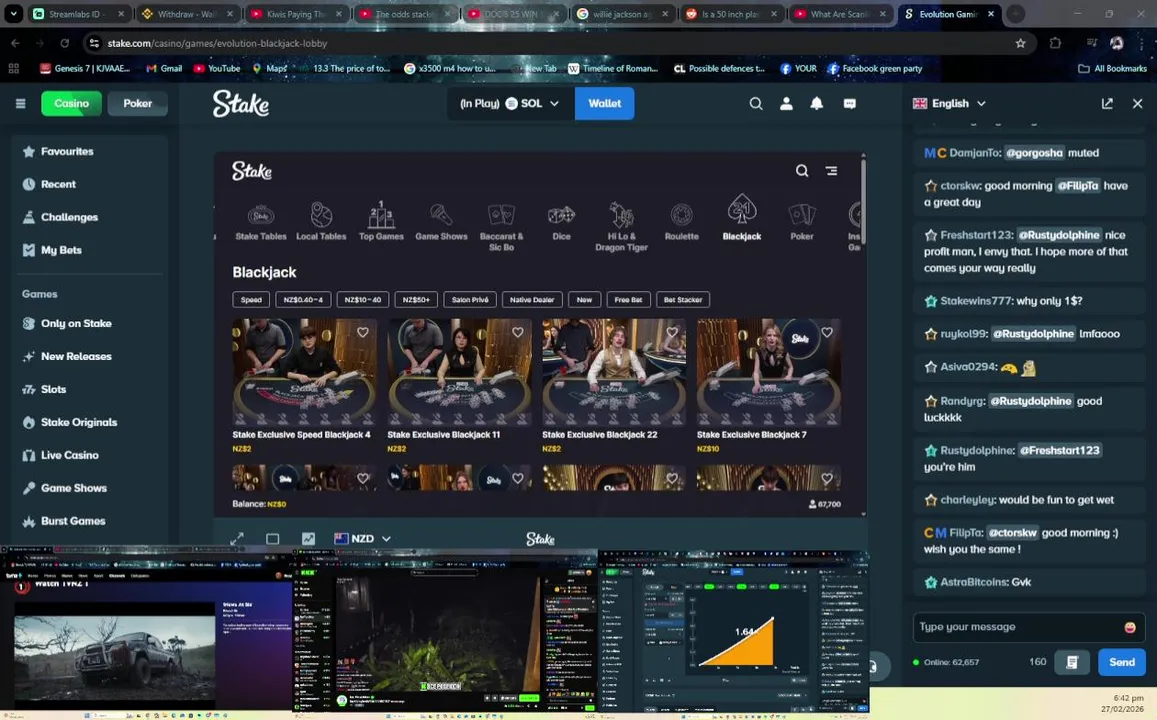Toggle the chat bubble icon in header
The width and height of the screenshot is (1157, 720).
849,103
